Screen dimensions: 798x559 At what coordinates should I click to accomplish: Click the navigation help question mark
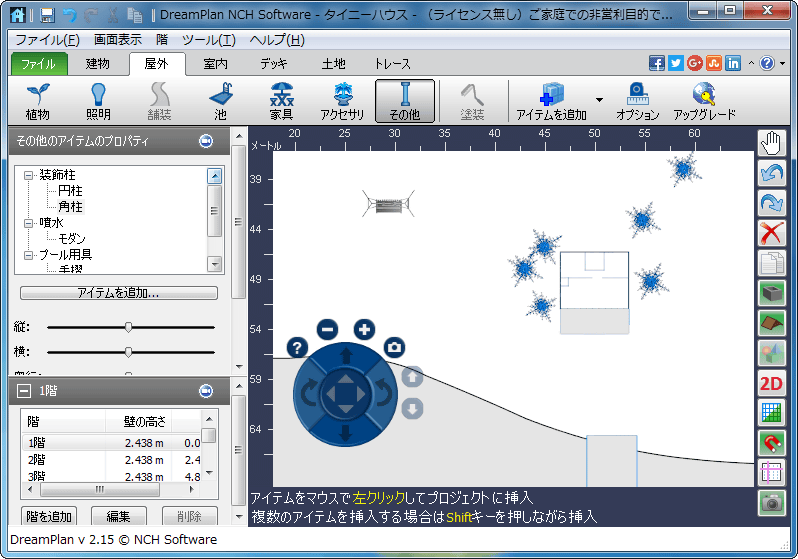(297, 348)
